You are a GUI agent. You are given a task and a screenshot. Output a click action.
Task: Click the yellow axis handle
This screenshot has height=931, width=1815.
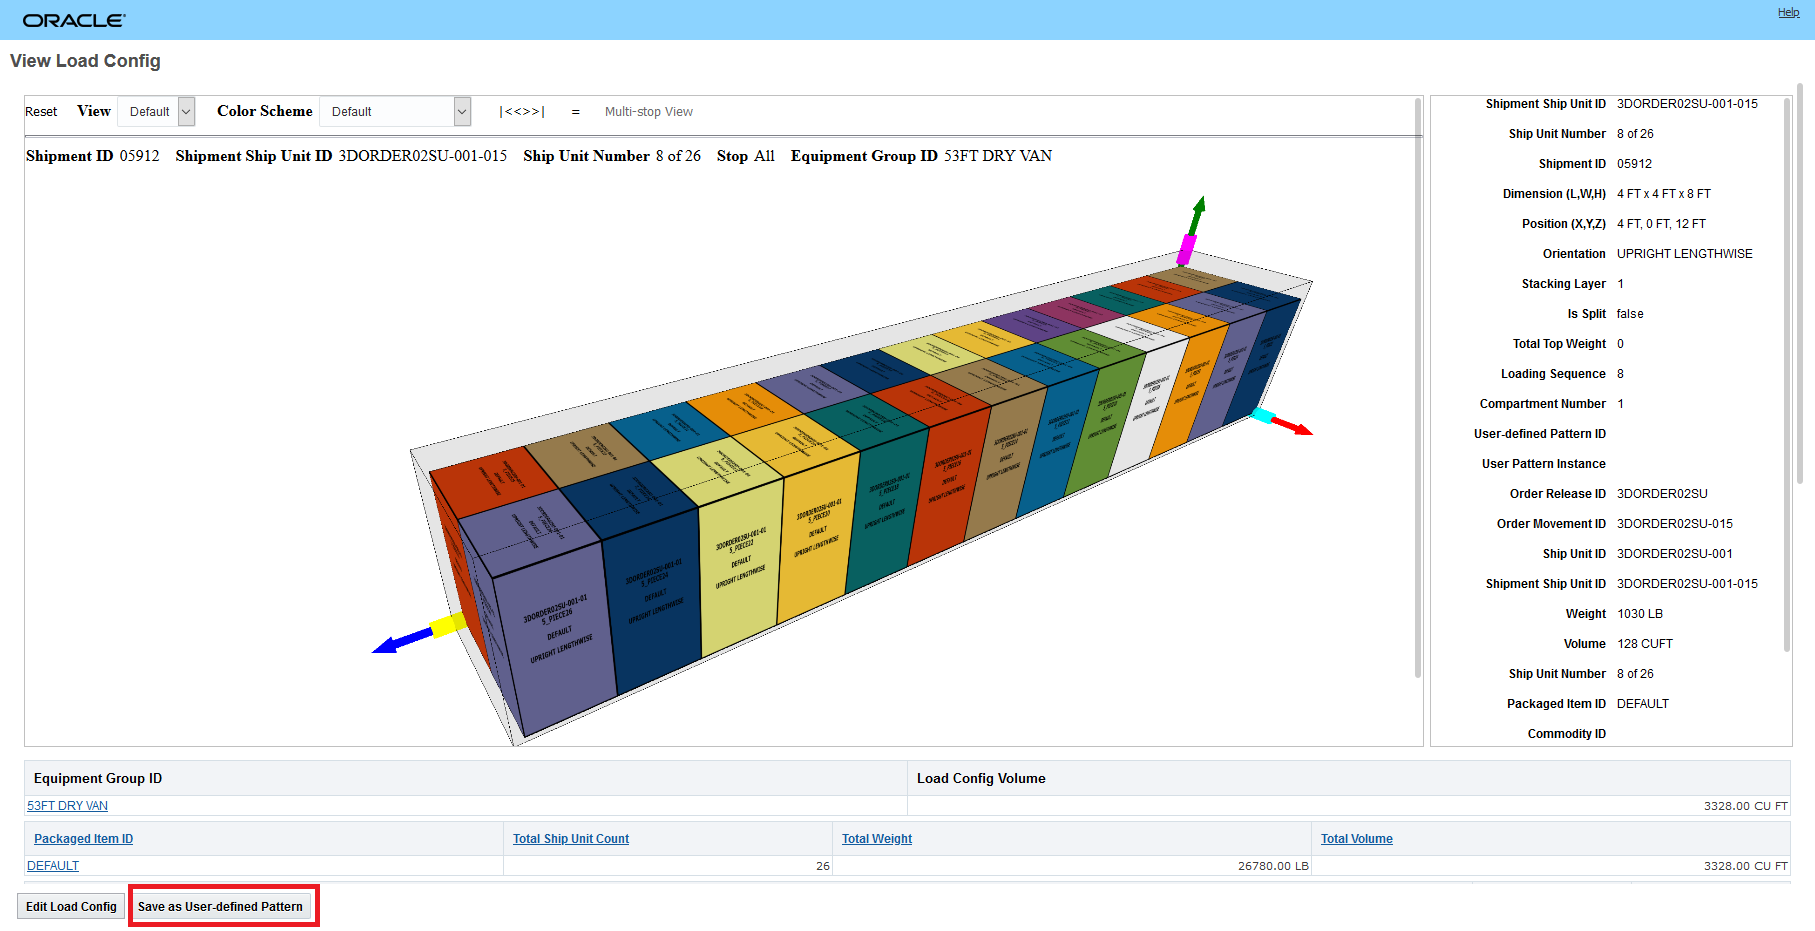[448, 625]
